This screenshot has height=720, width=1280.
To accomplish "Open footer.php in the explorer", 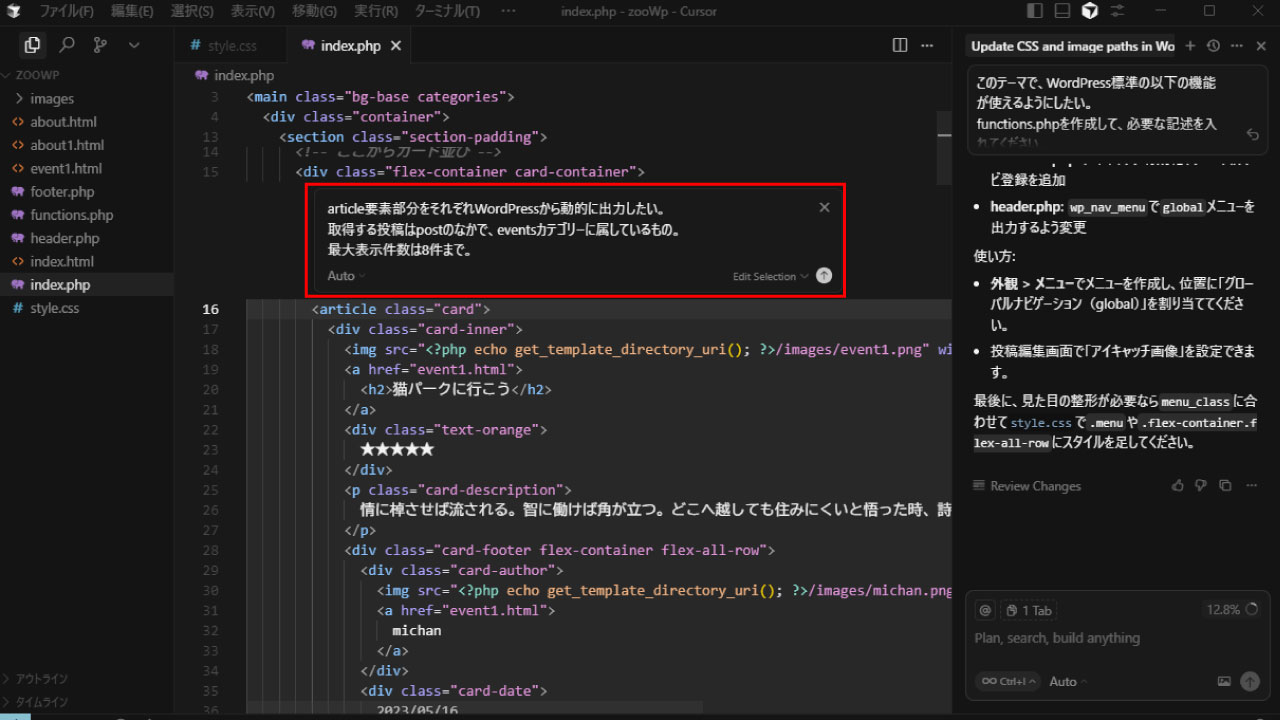I will [87, 191].
